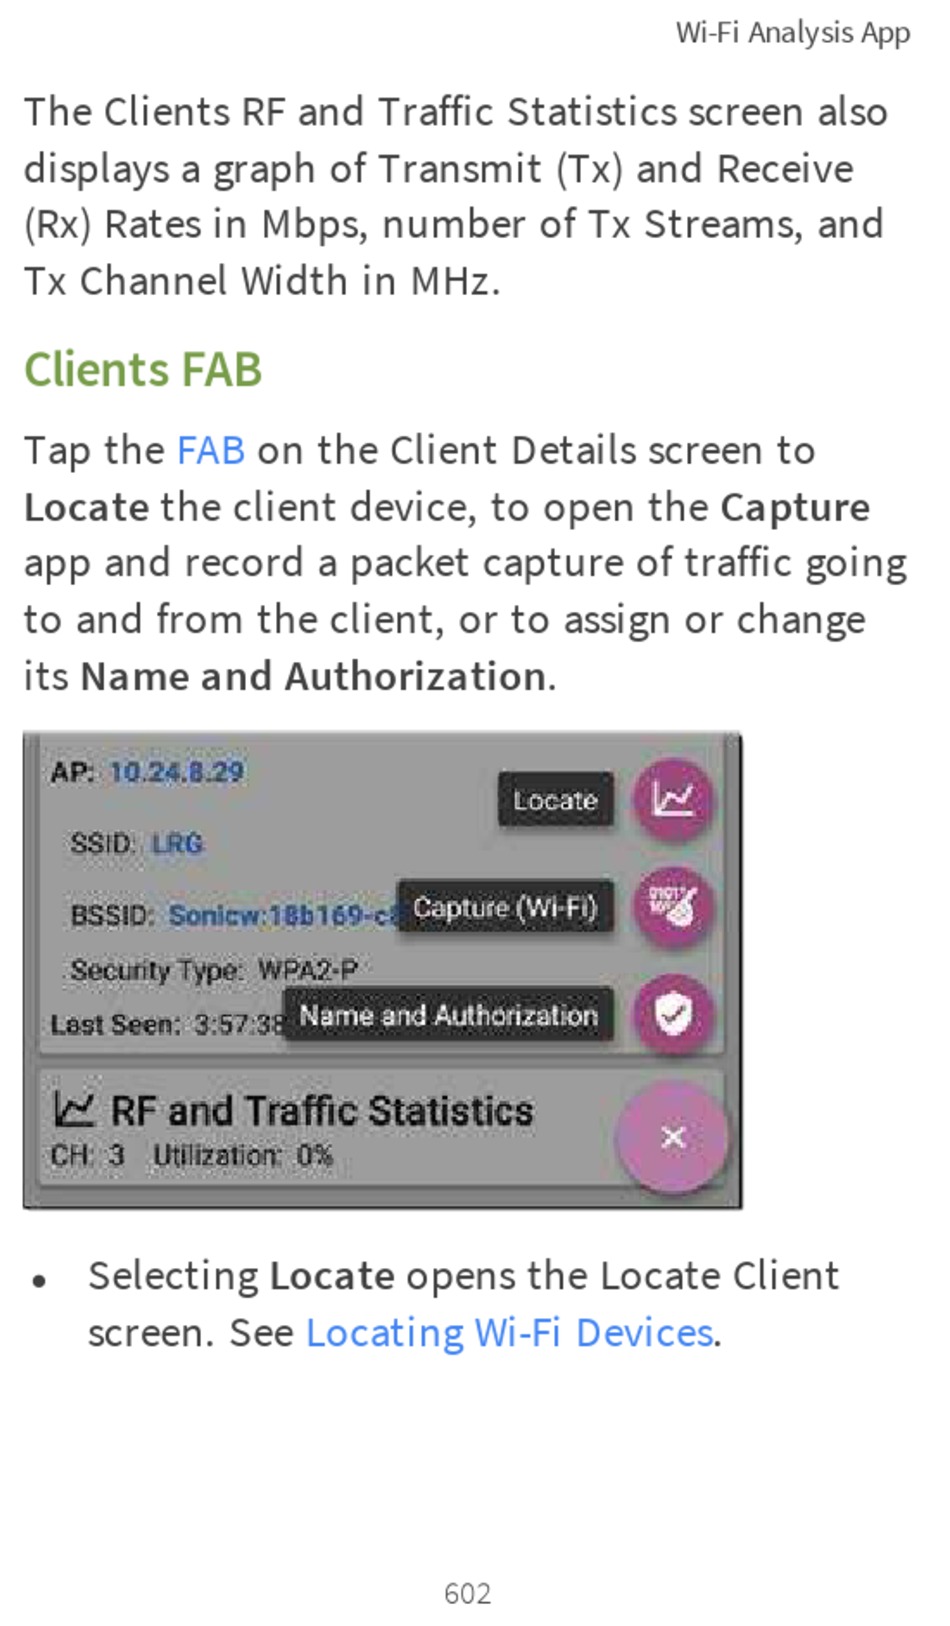Click the Security Type WPA2-P field
This screenshot has height=1626, width=950.
[213, 970]
